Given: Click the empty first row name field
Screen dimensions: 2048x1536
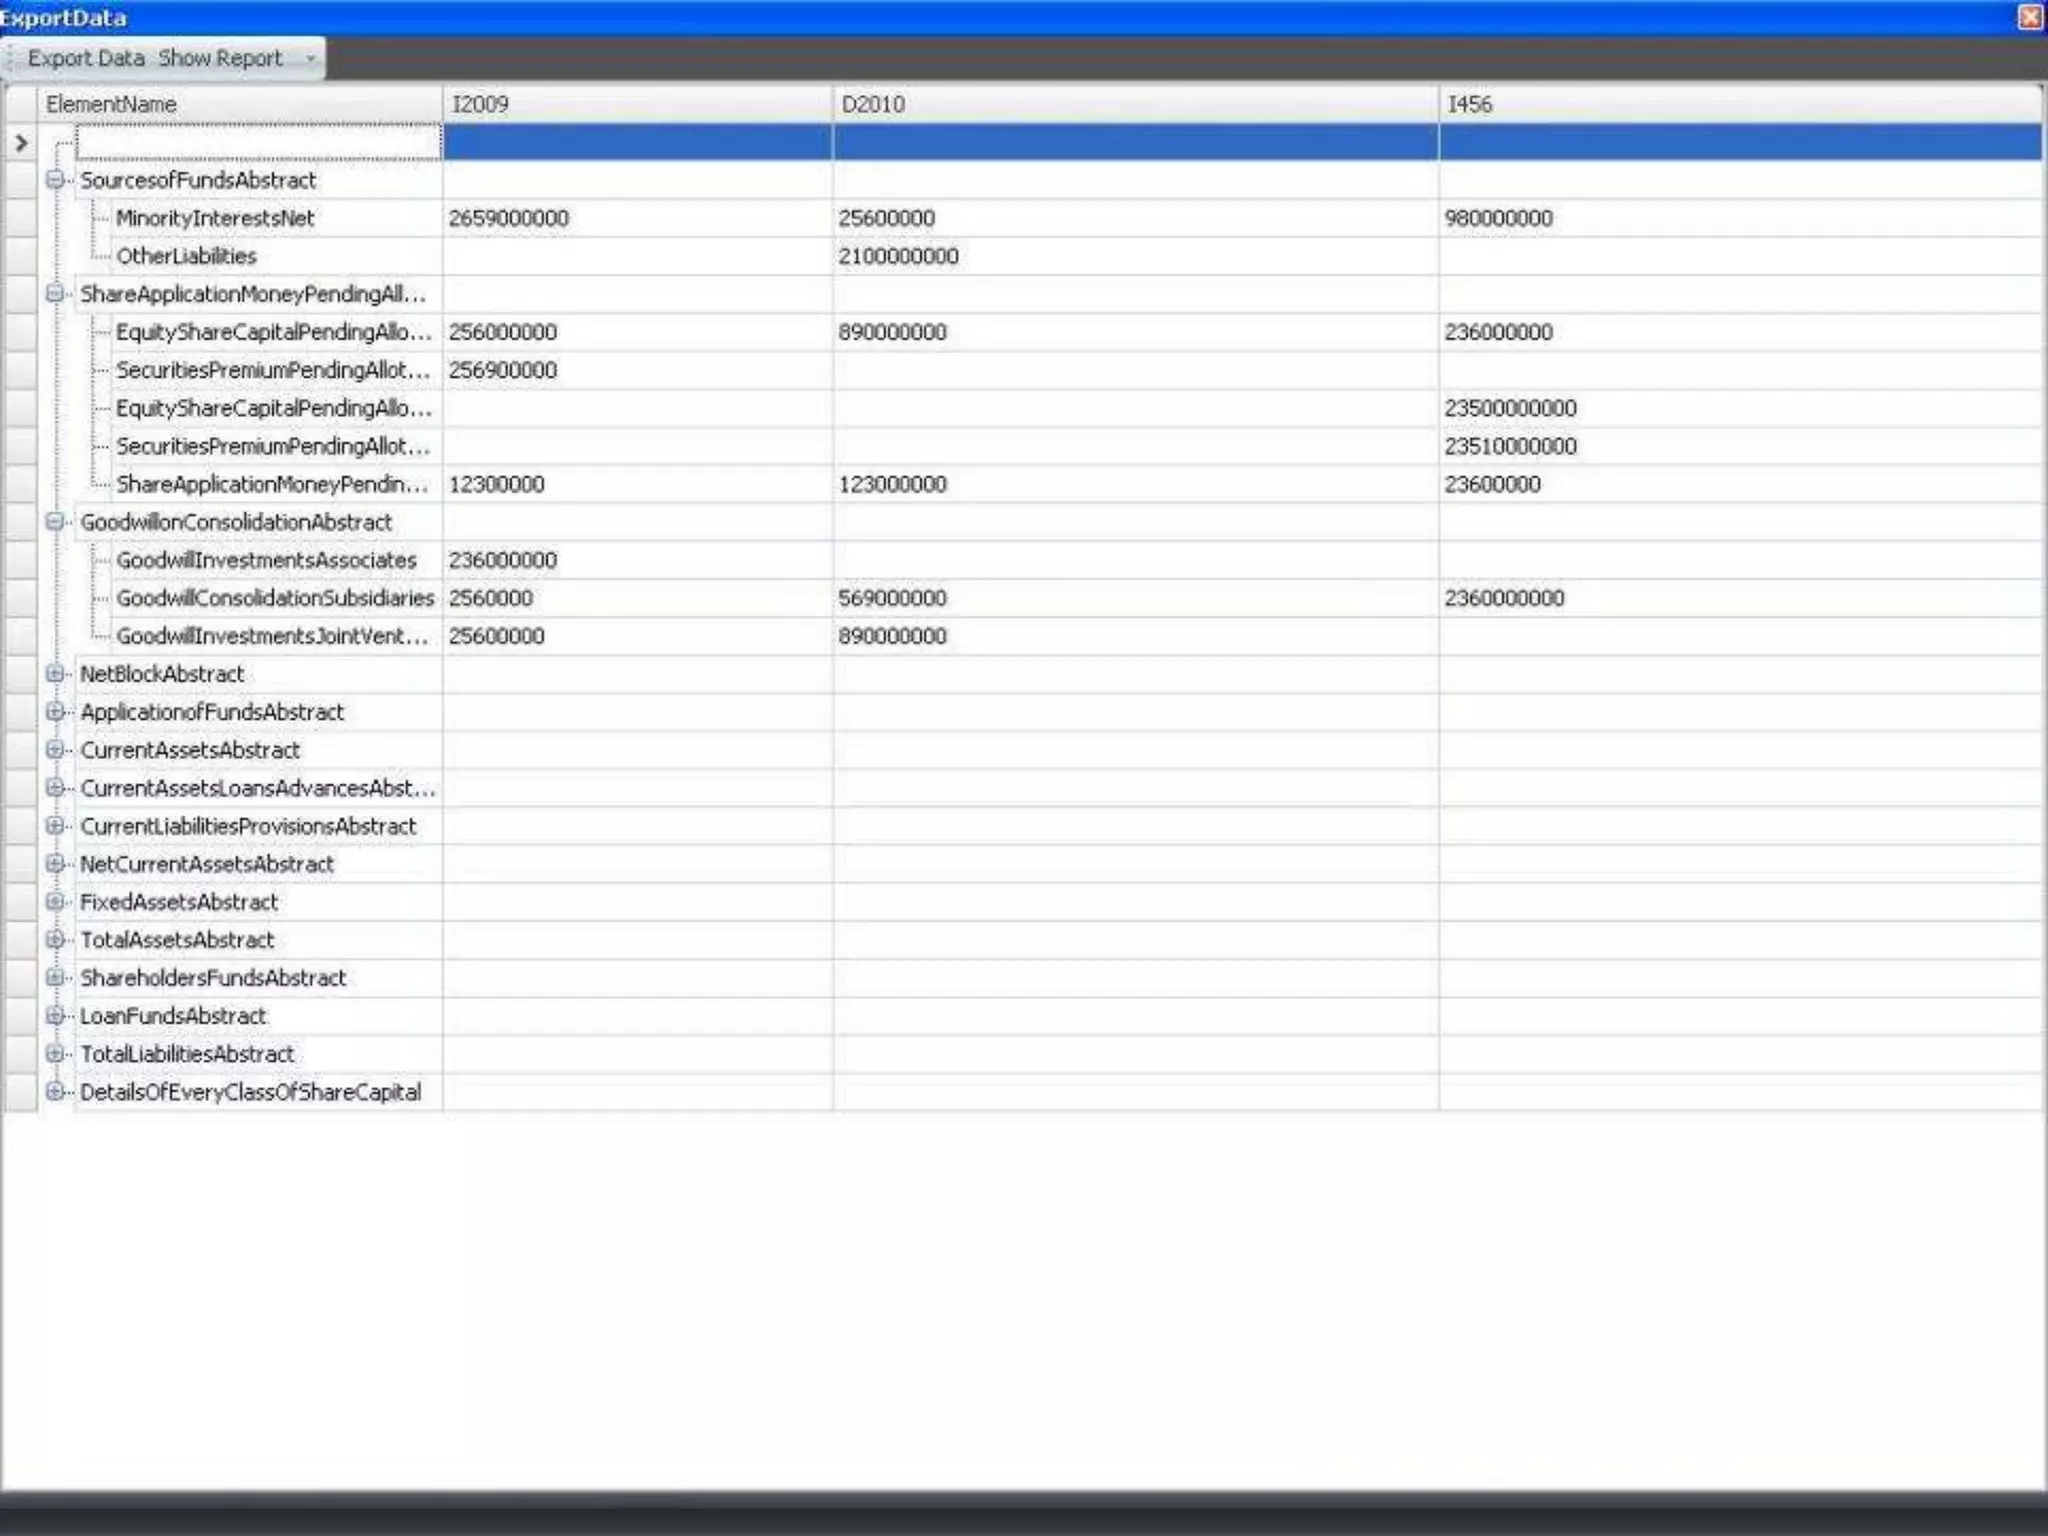Looking at the screenshot, I should click(x=258, y=143).
